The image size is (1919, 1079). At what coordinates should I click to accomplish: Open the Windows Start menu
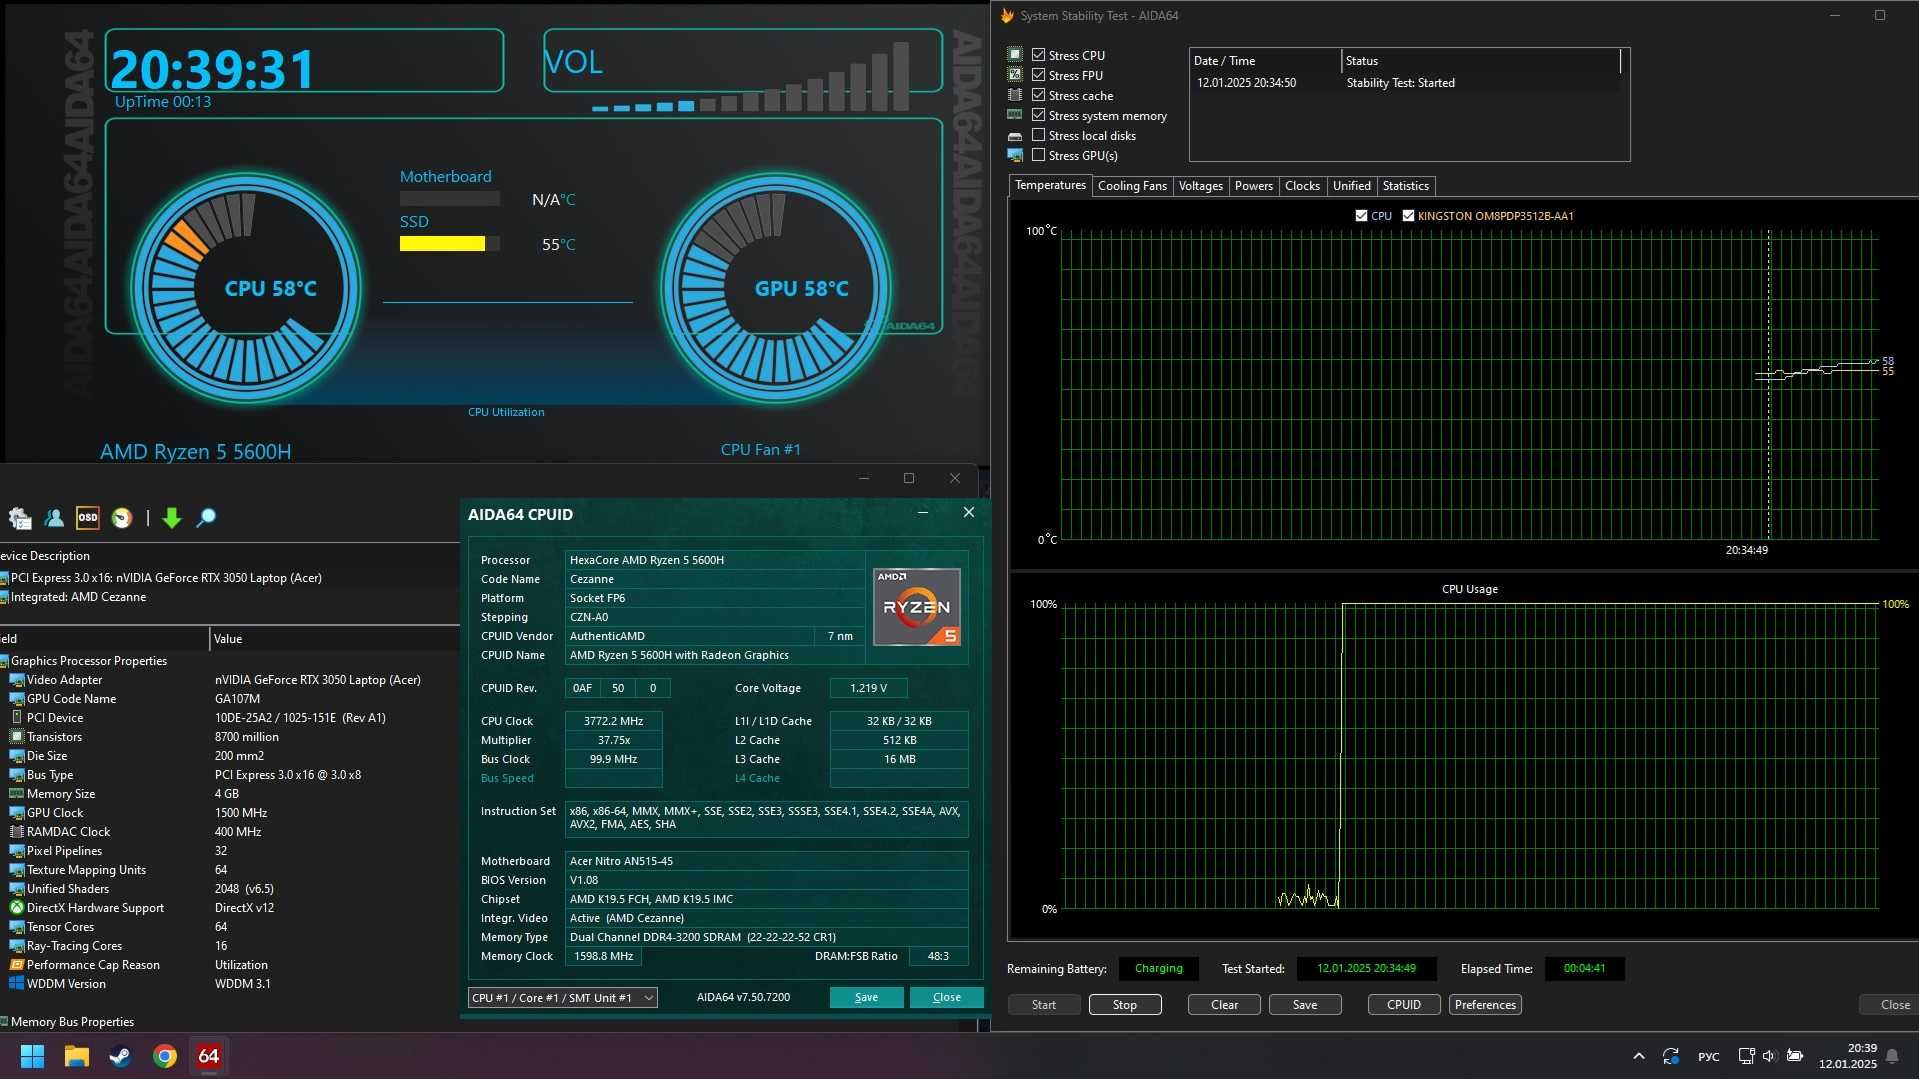tap(32, 1056)
